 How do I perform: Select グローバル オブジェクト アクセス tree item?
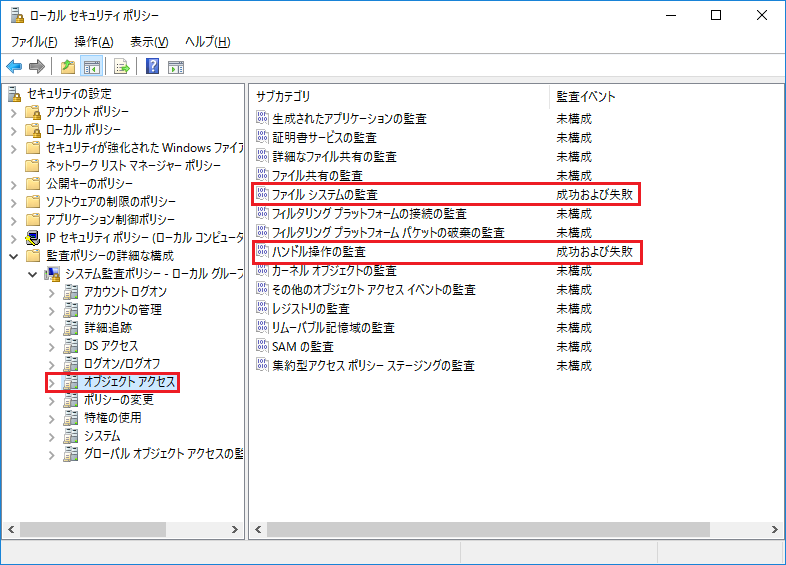pos(163,454)
